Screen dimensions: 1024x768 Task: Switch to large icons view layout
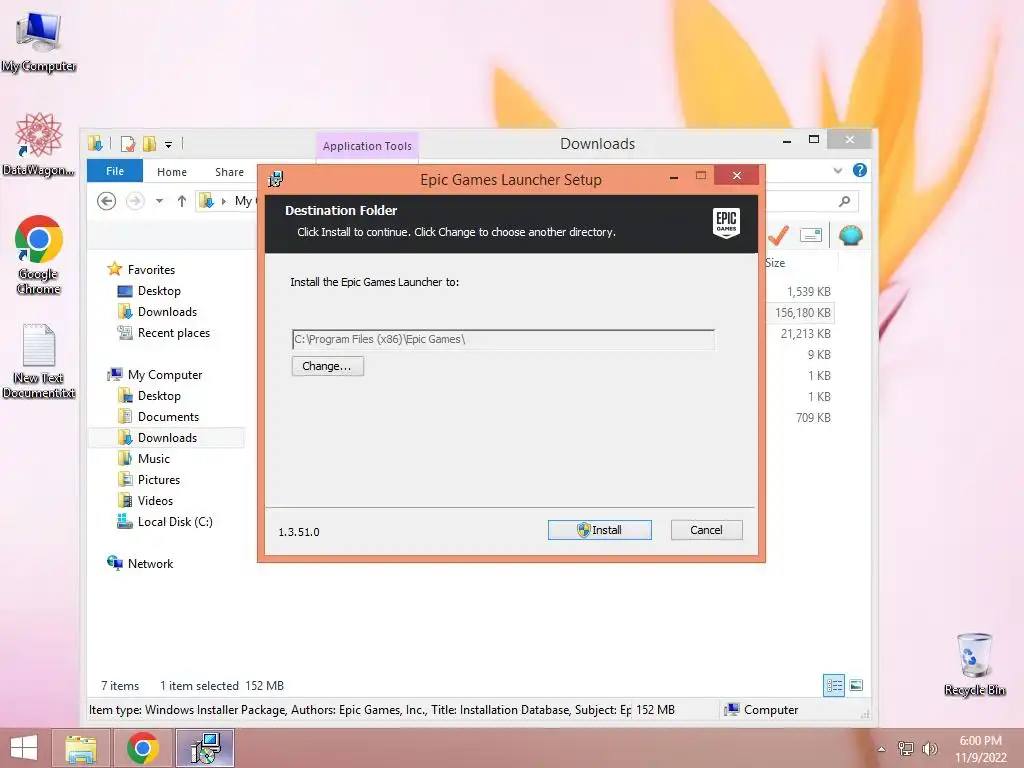click(856, 685)
